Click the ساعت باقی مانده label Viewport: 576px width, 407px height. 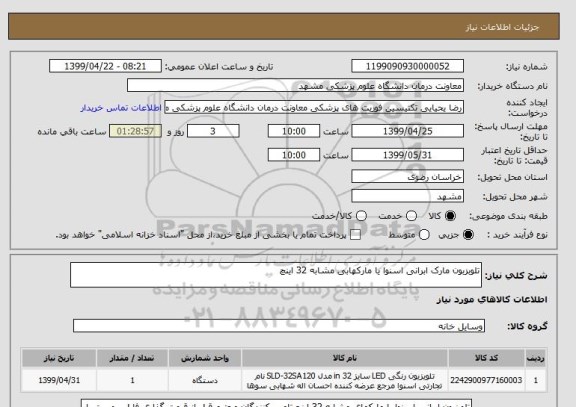coord(72,132)
